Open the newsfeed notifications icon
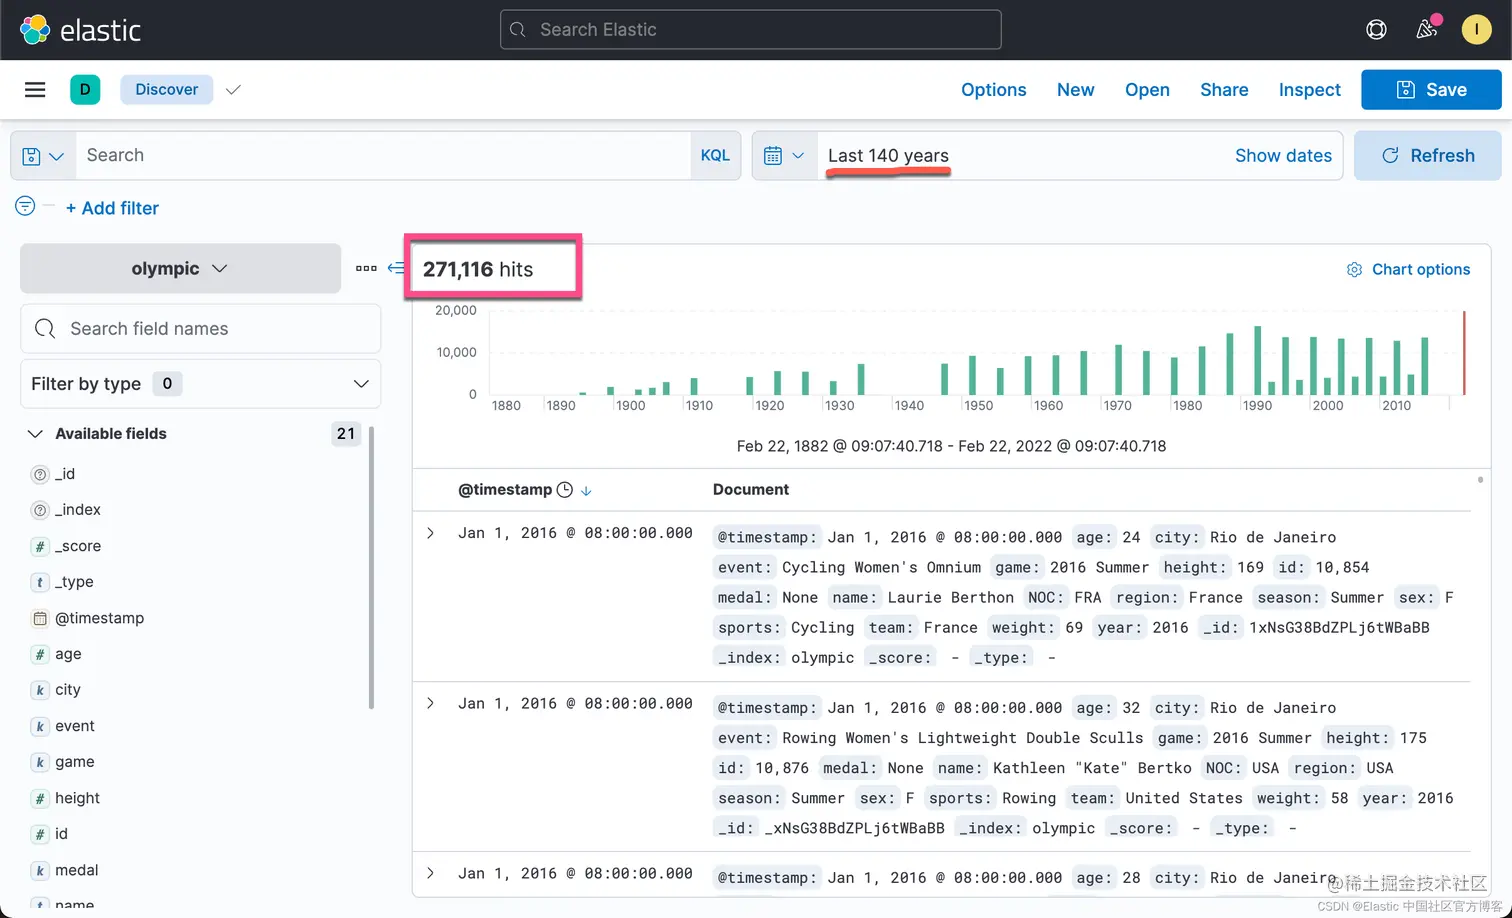The width and height of the screenshot is (1512, 918). (1427, 29)
